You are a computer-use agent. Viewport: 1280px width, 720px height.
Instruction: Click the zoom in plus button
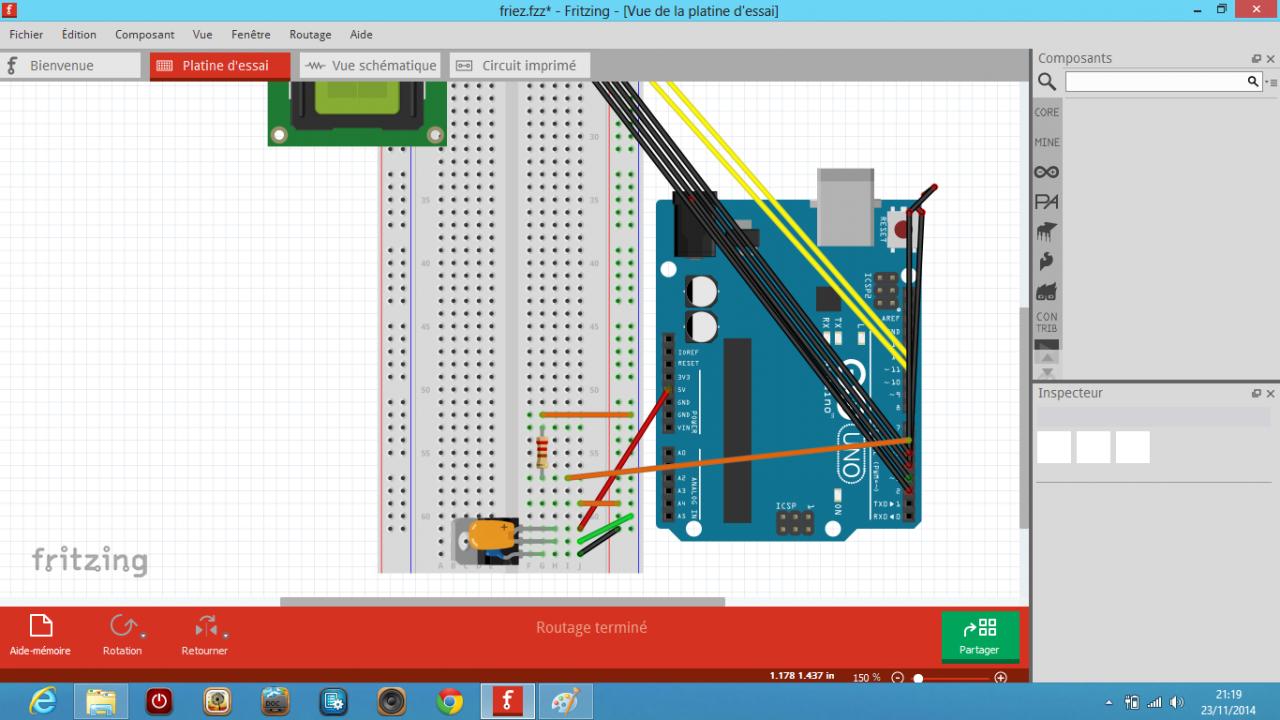click(1000, 678)
